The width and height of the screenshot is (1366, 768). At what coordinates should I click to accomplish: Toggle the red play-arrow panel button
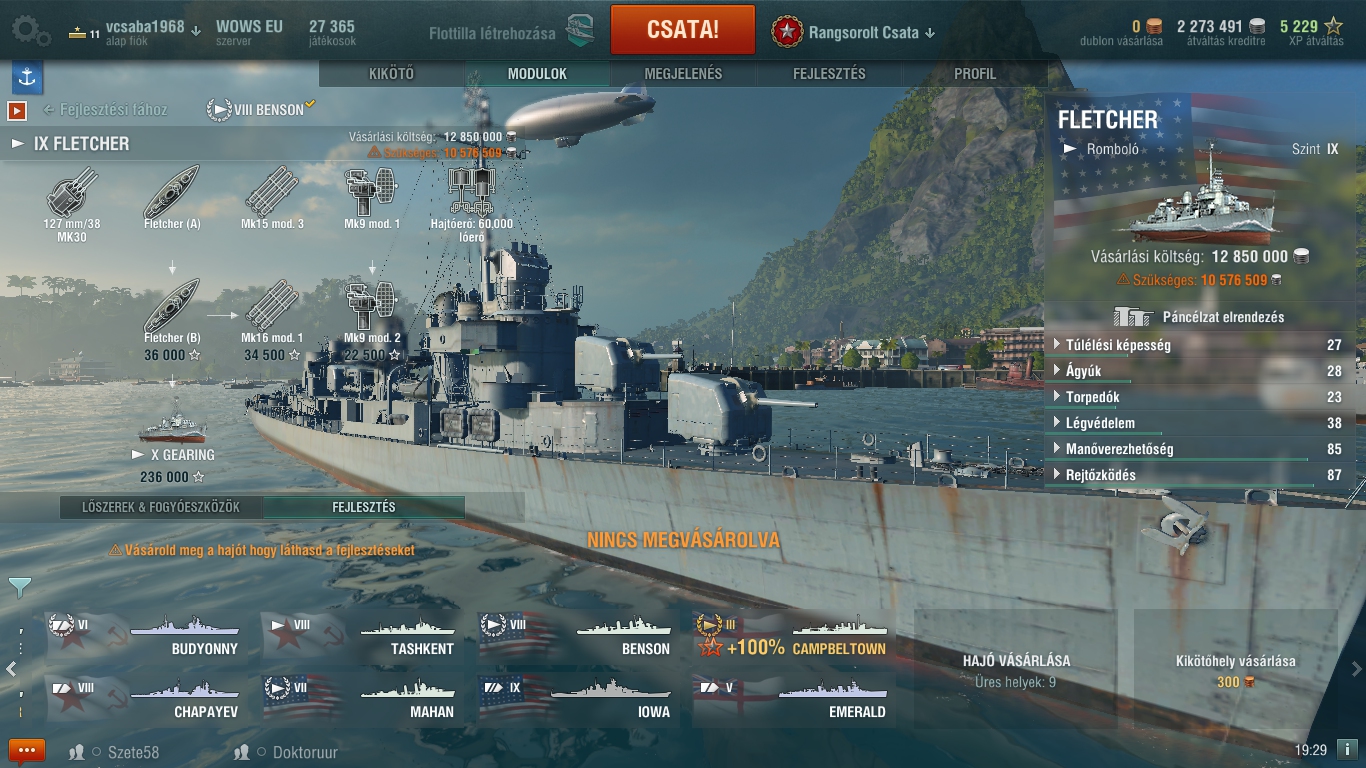(17, 110)
